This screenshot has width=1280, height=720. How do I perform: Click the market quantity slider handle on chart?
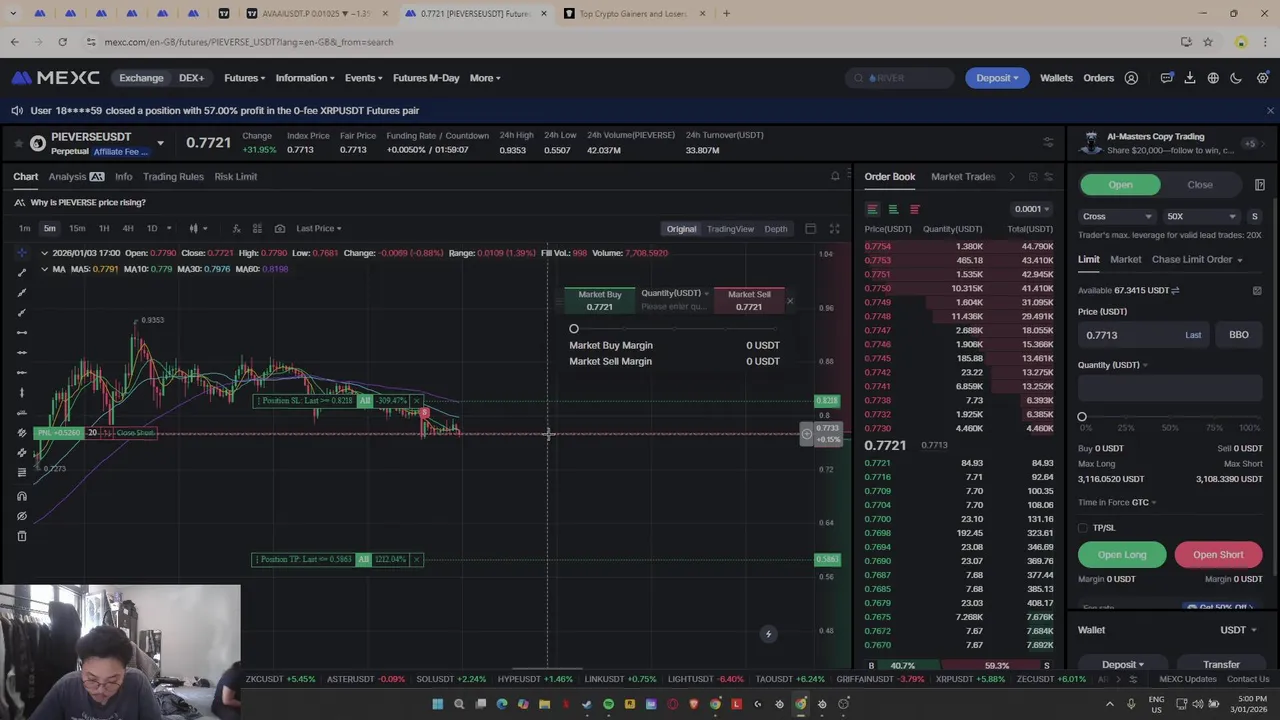tap(574, 329)
